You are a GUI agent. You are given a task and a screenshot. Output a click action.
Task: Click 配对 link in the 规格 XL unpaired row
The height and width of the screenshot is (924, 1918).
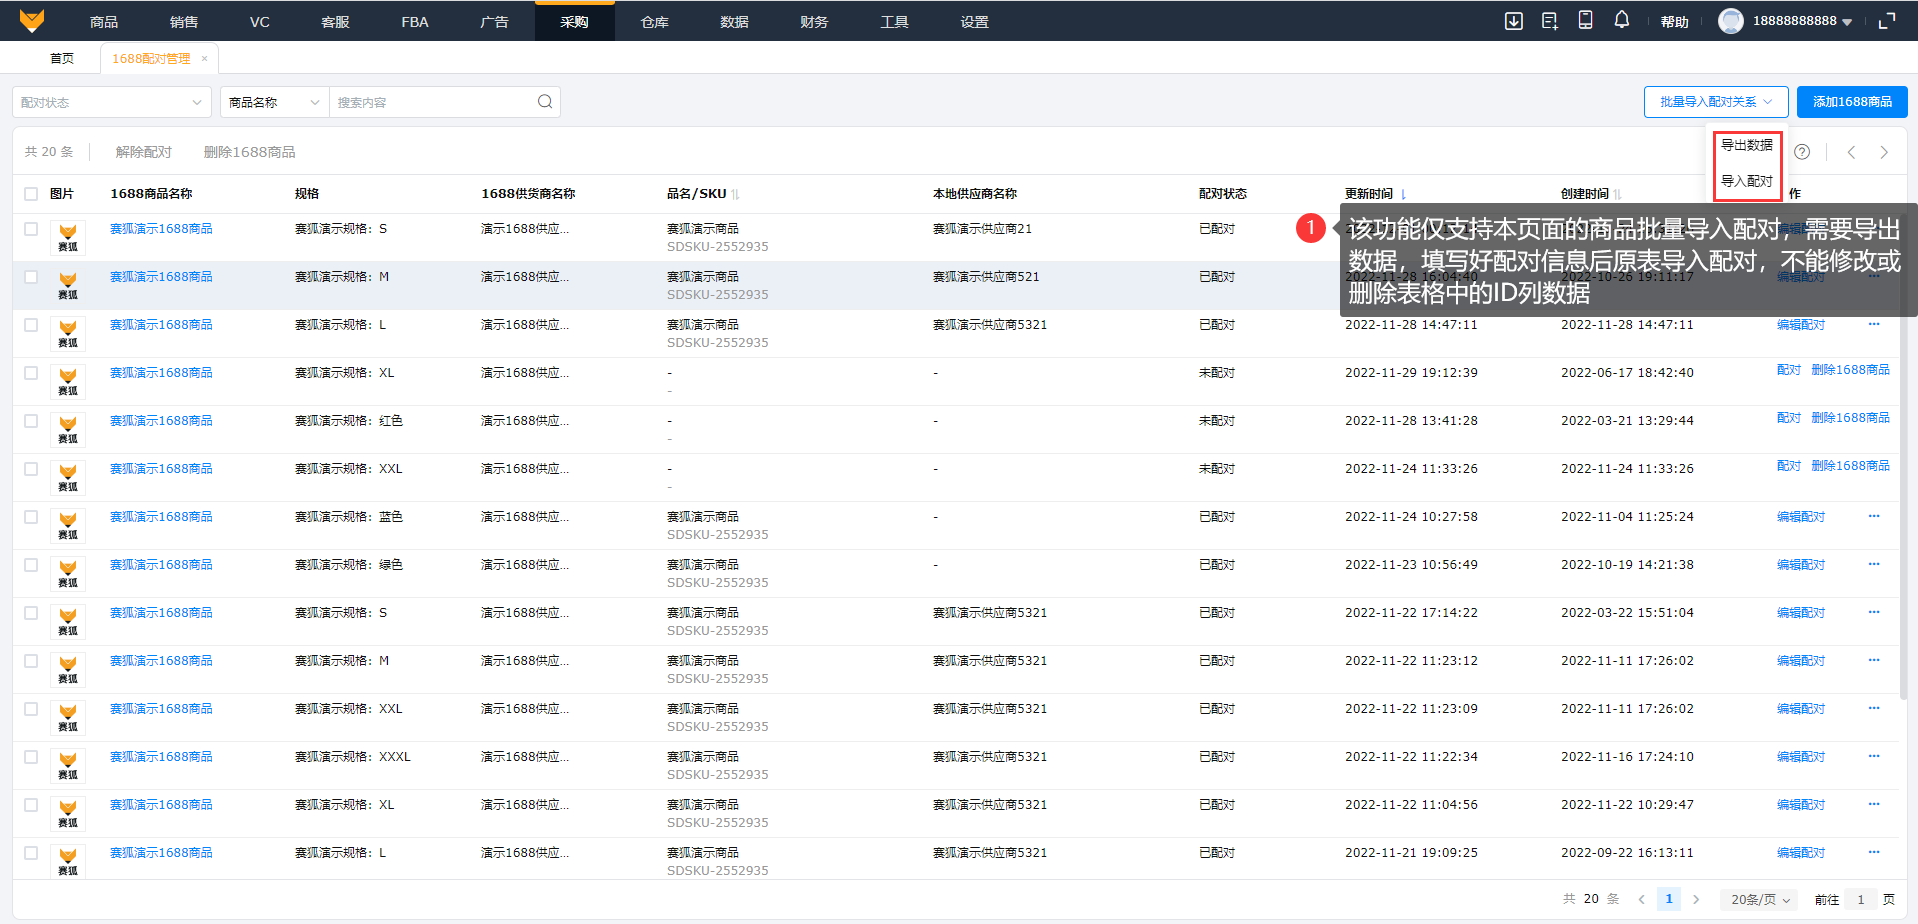pos(1788,370)
